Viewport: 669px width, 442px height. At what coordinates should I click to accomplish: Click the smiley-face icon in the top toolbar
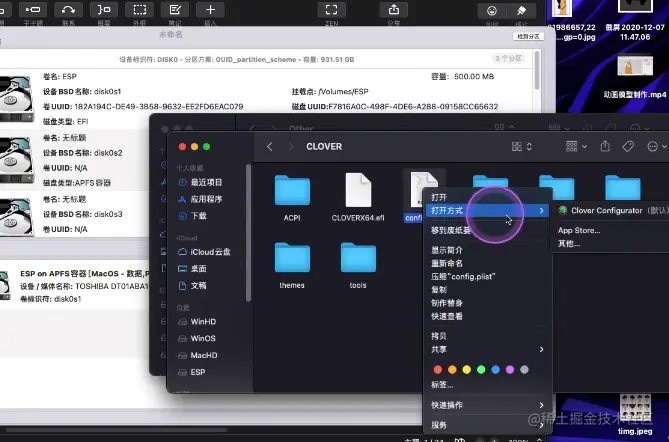click(x=492, y=11)
